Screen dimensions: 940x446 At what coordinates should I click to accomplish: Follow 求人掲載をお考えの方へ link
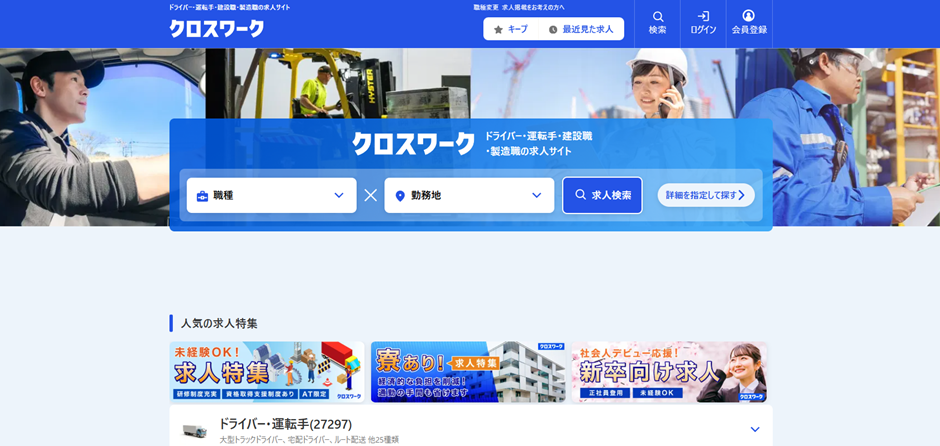coord(533,8)
